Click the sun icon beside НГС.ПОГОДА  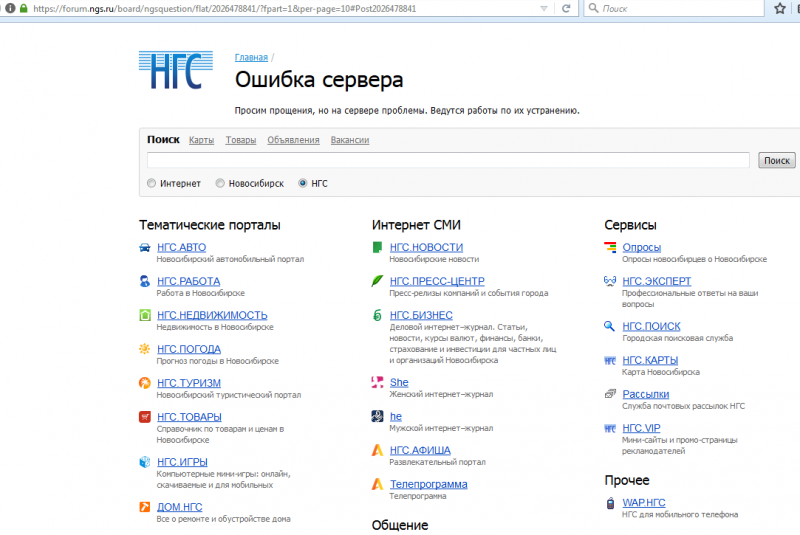[145, 349]
